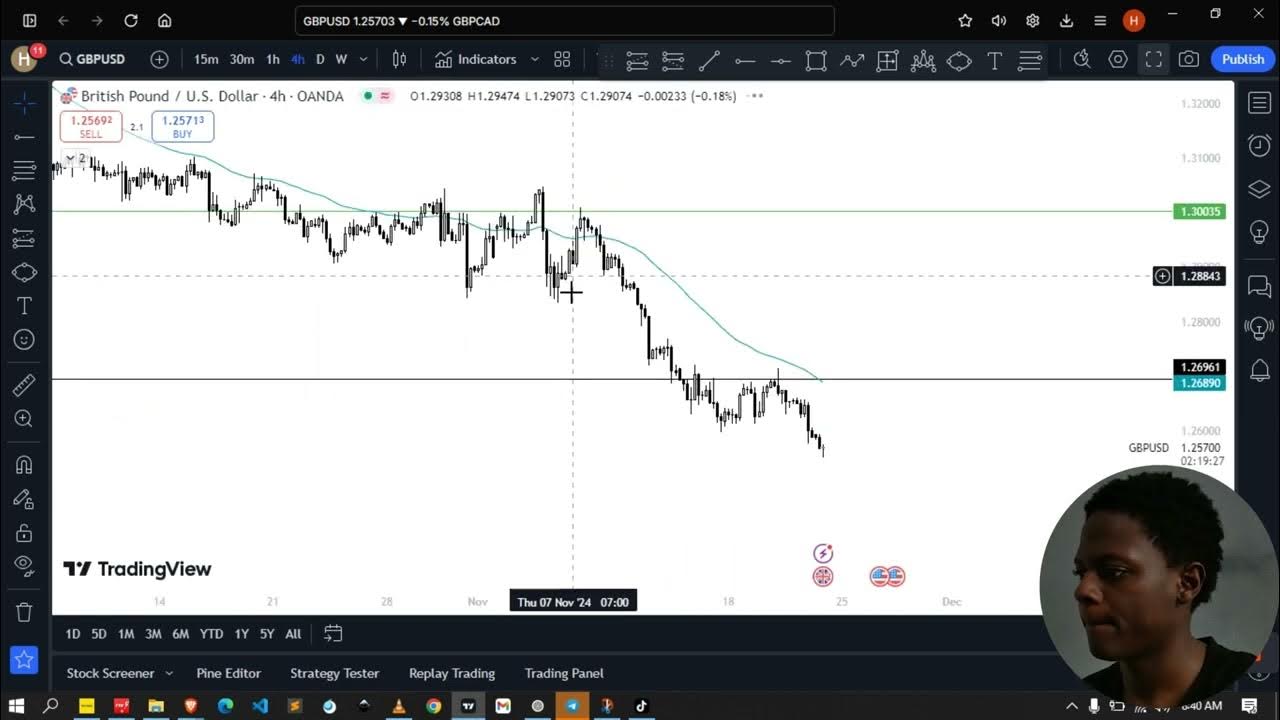Select the rectangle tool in favorites bar
1280x720 pixels.
[x=816, y=60]
